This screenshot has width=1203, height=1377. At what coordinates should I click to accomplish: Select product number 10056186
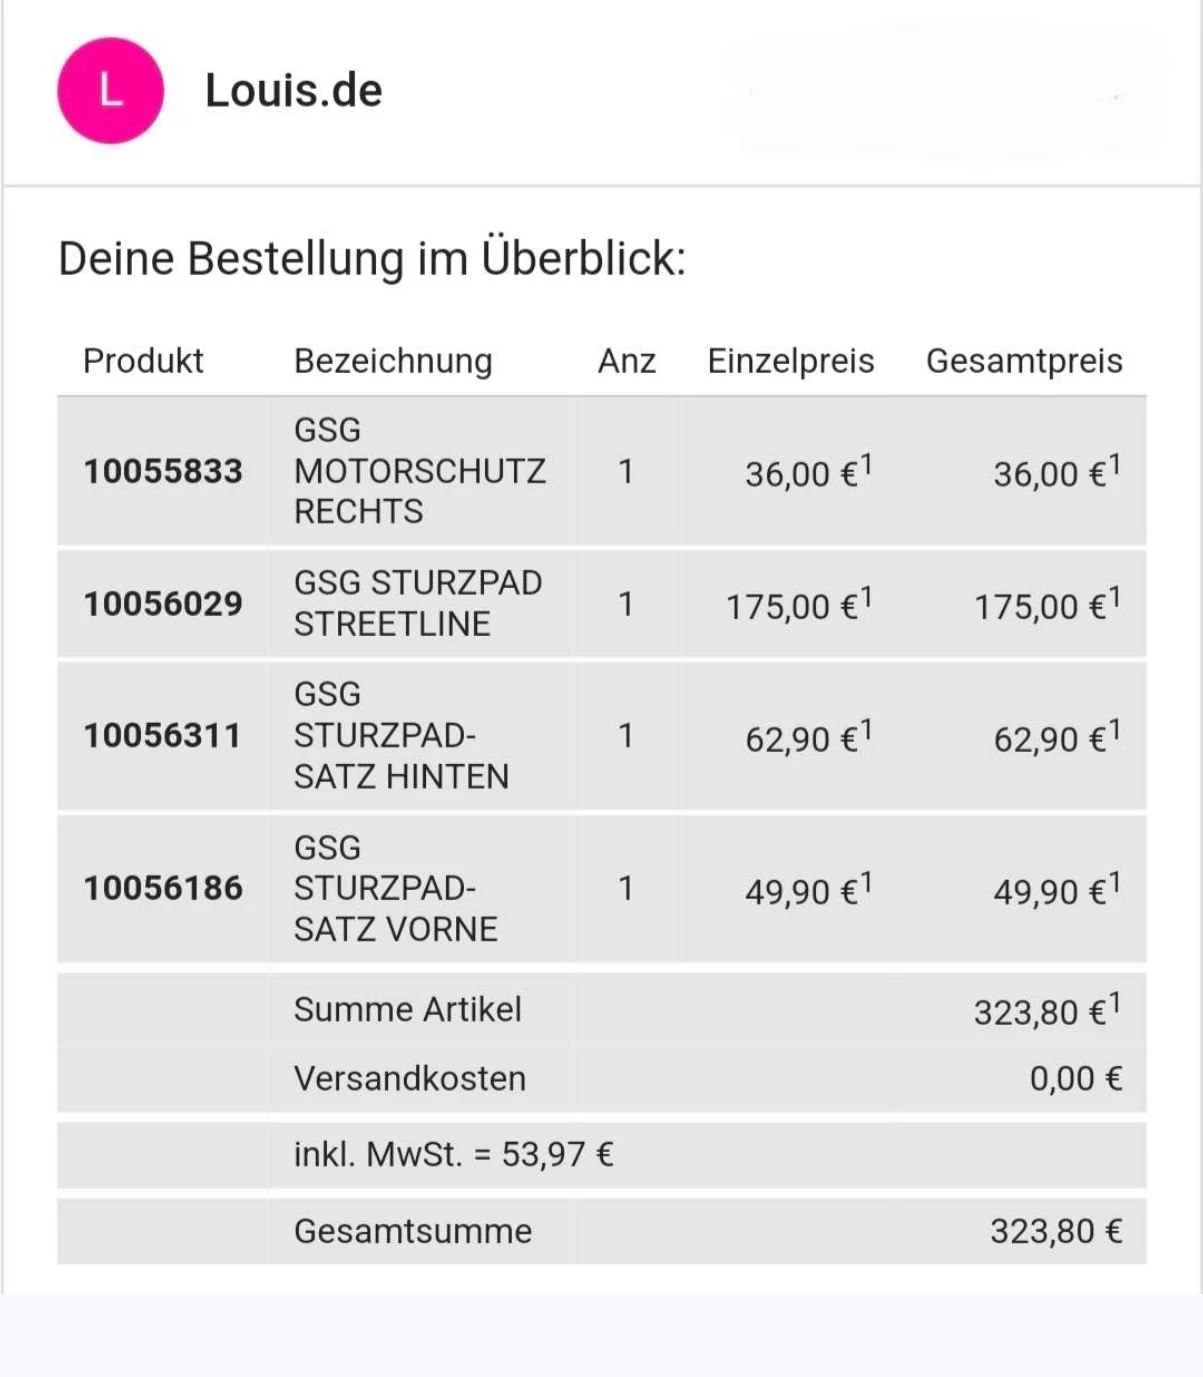pos(163,888)
